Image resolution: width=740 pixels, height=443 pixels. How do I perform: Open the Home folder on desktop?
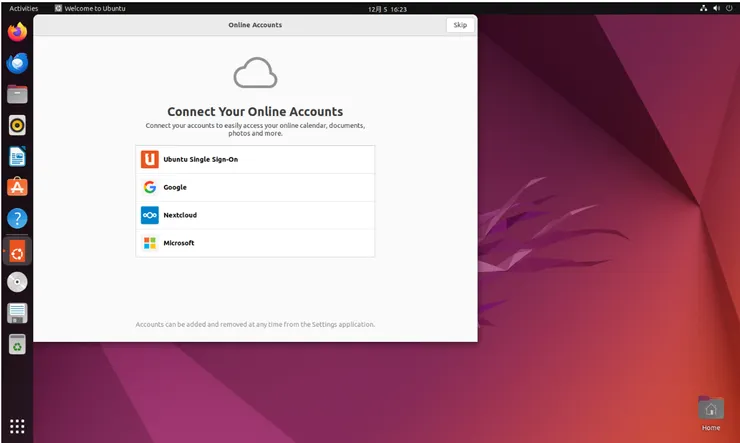point(711,413)
